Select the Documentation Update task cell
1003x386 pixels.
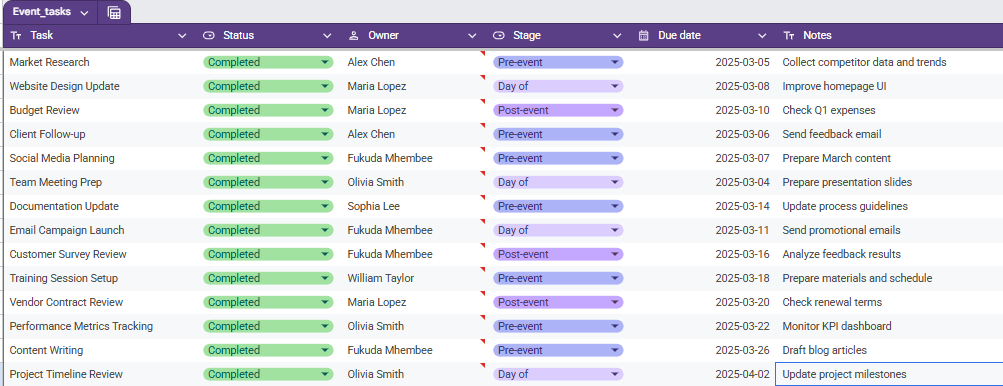click(x=101, y=206)
